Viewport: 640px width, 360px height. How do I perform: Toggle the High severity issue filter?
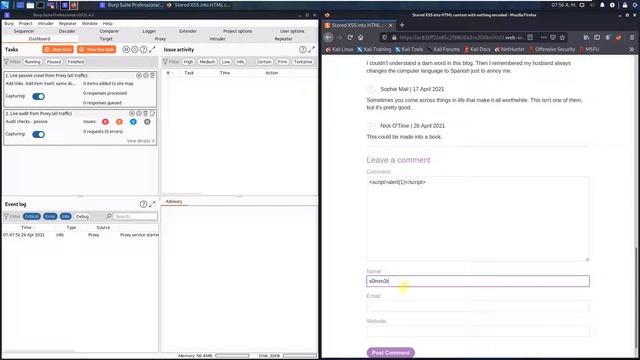(188, 62)
